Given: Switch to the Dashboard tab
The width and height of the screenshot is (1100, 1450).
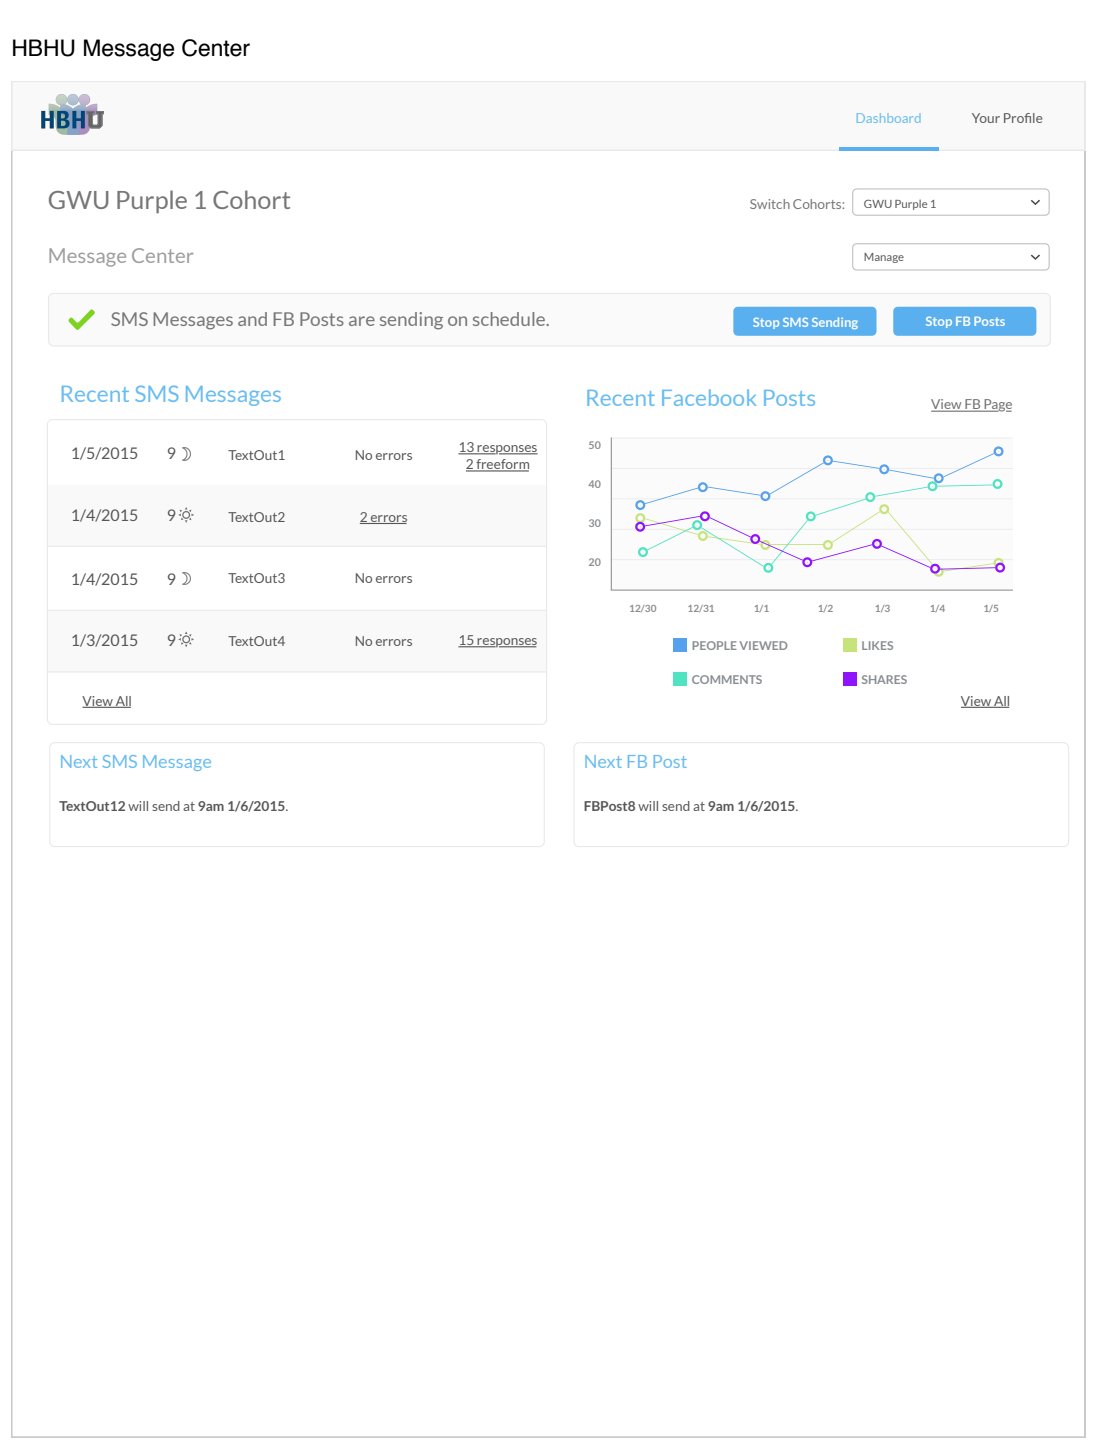Looking at the screenshot, I should pos(888,118).
